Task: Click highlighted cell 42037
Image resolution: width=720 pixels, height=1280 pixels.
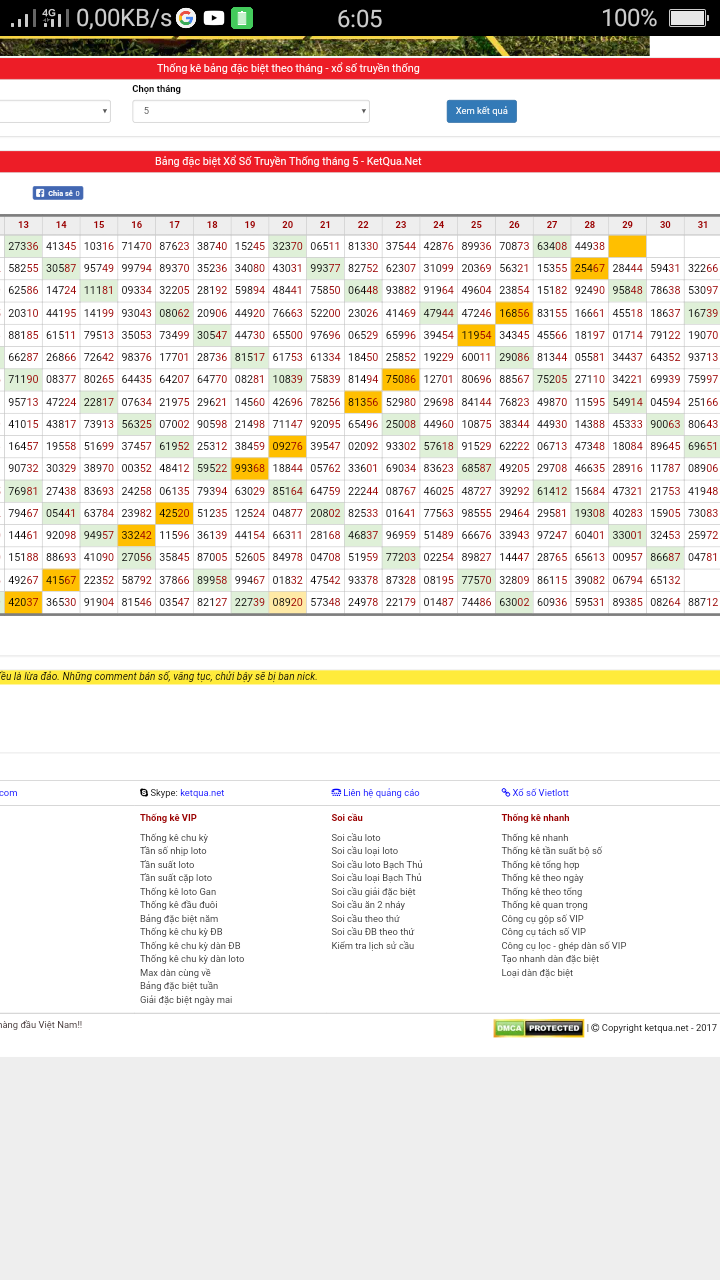Action: 23,602
